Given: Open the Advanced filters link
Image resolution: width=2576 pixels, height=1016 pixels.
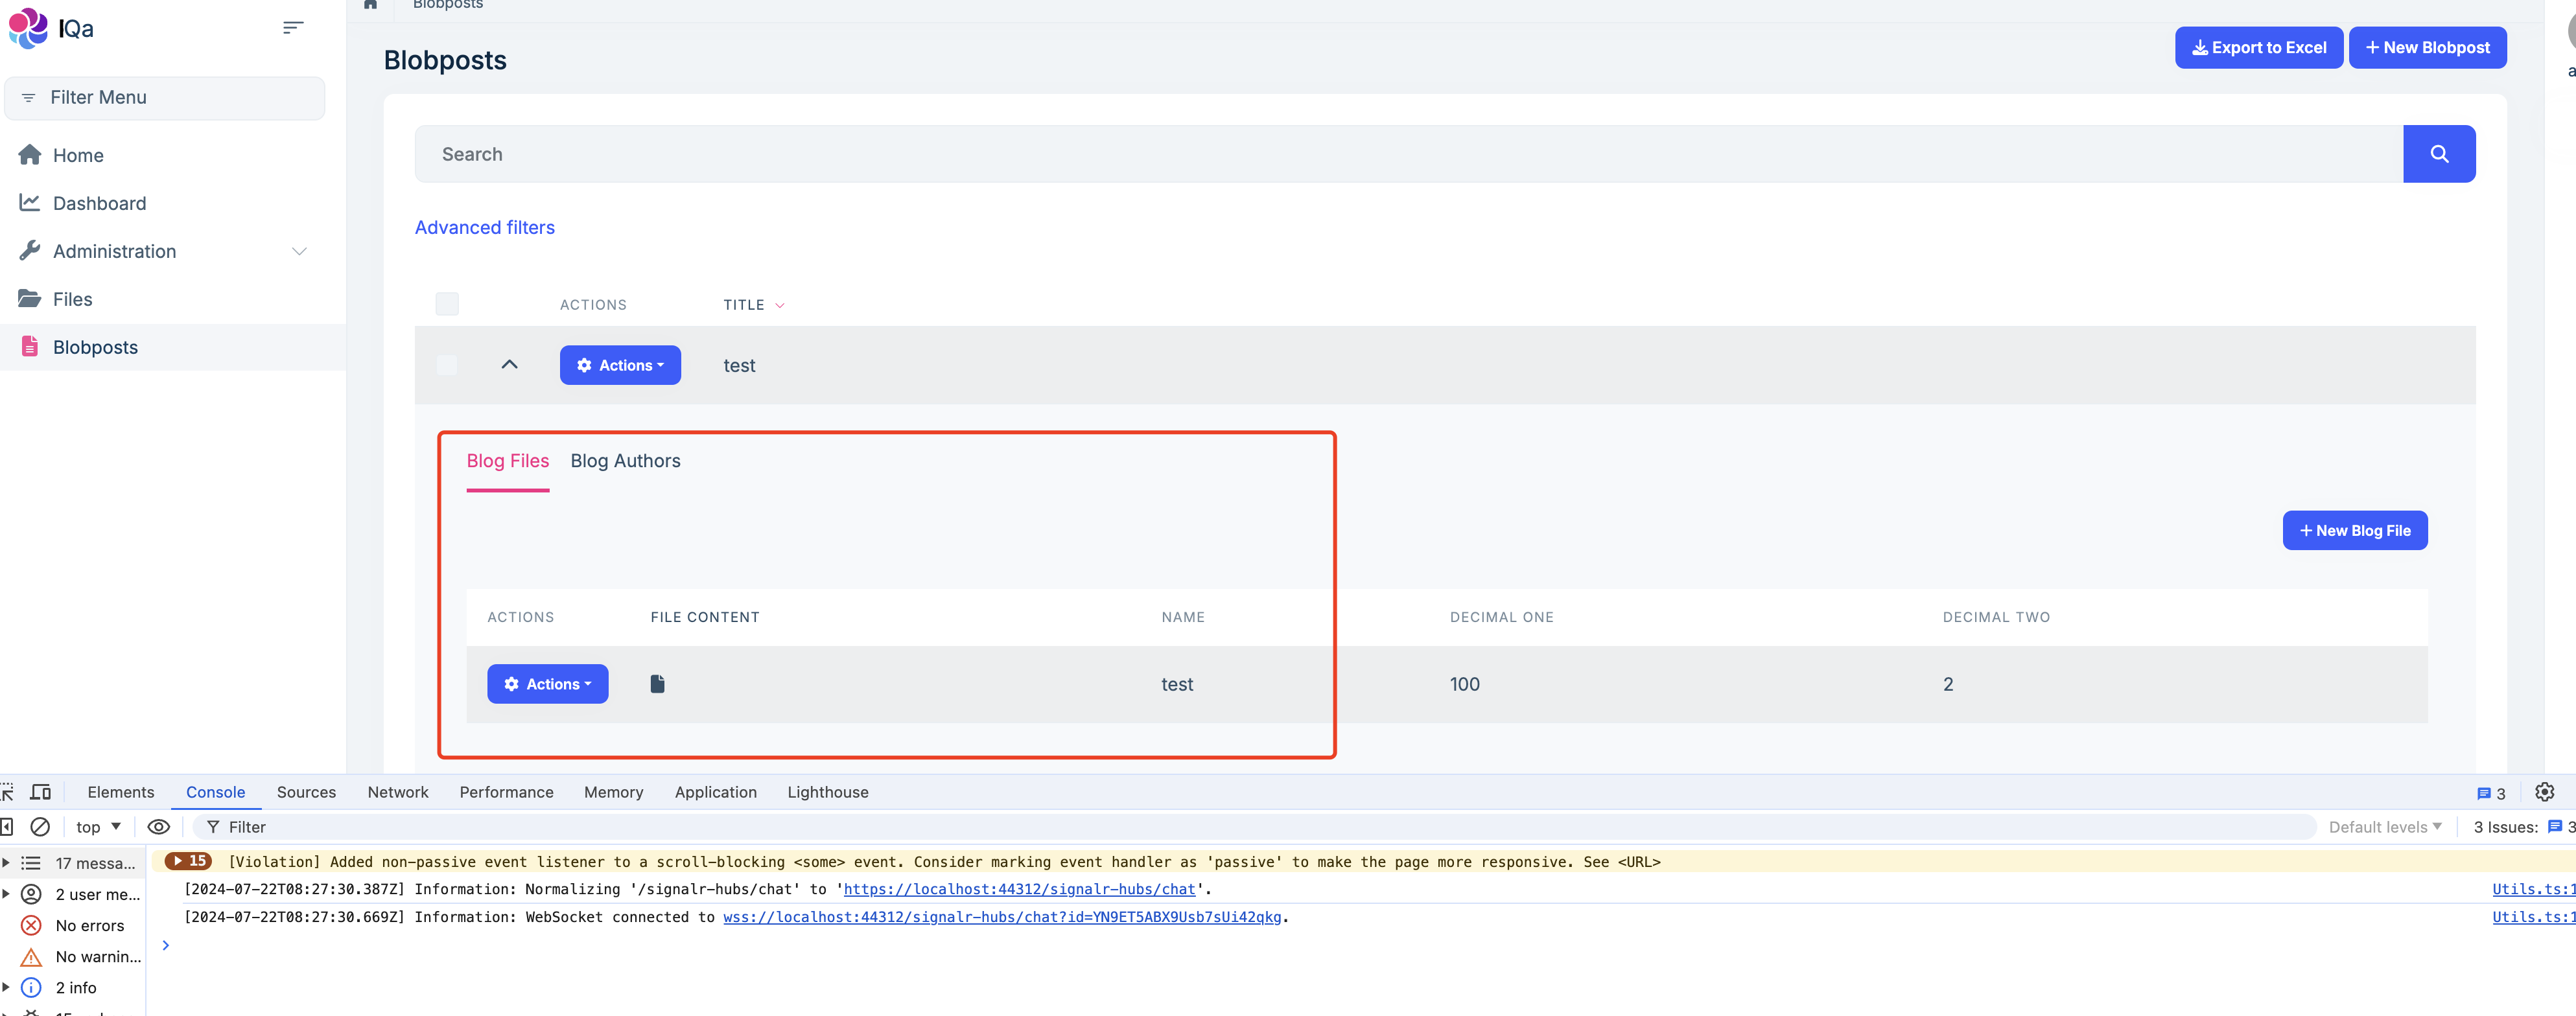Looking at the screenshot, I should coord(484,227).
